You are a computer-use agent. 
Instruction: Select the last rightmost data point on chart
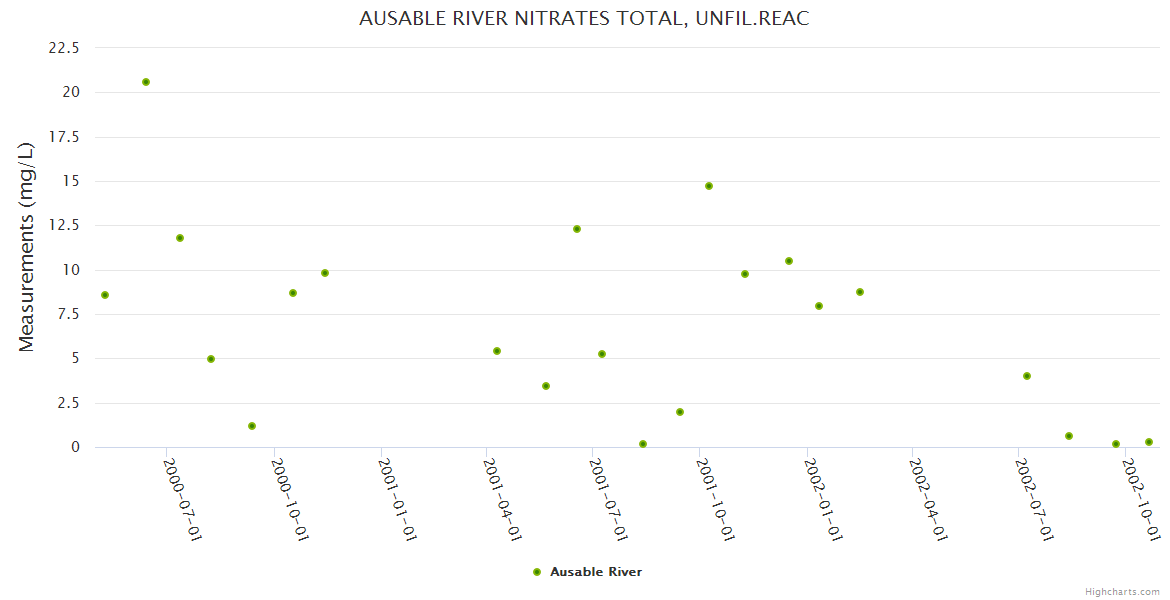pyautogui.click(x=1149, y=442)
